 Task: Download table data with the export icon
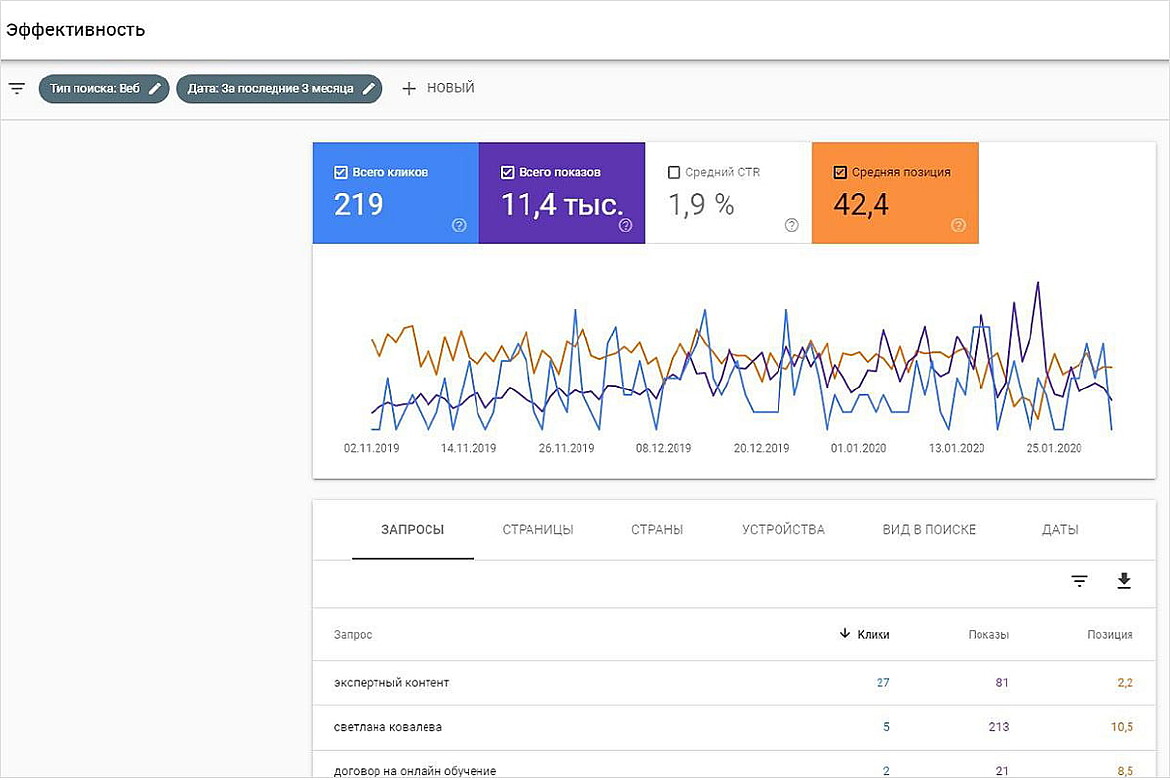tap(1124, 581)
